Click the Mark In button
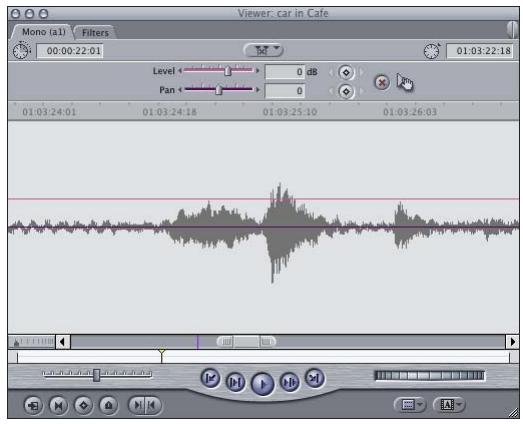The image size is (523, 424). [x=137, y=405]
